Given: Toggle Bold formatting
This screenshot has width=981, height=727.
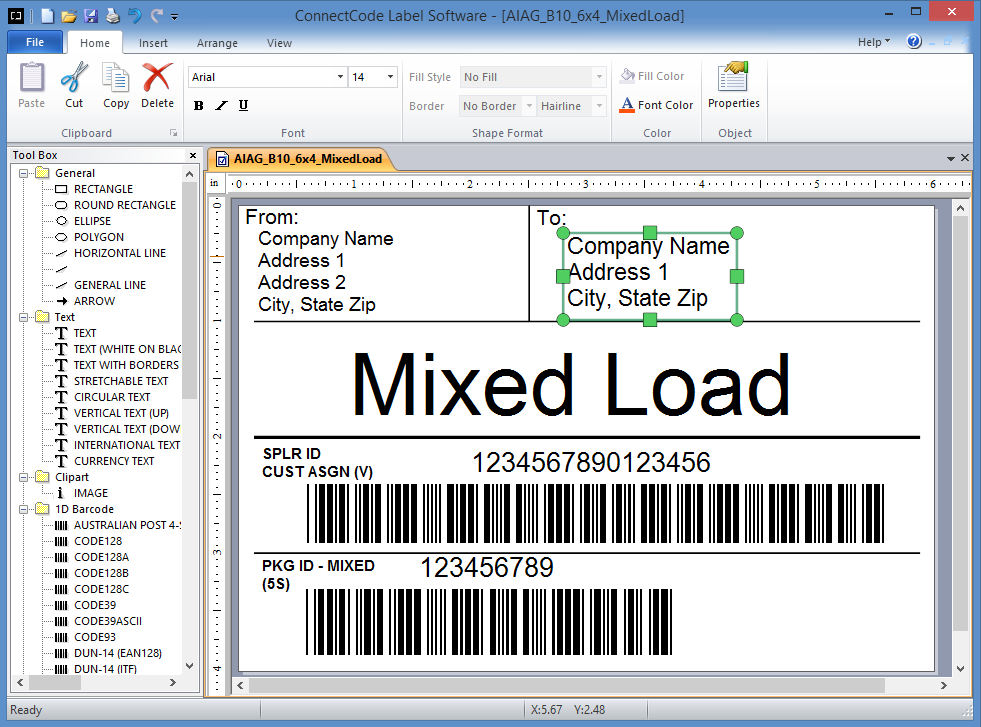Looking at the screenshot, I should (x=198, y=105).
